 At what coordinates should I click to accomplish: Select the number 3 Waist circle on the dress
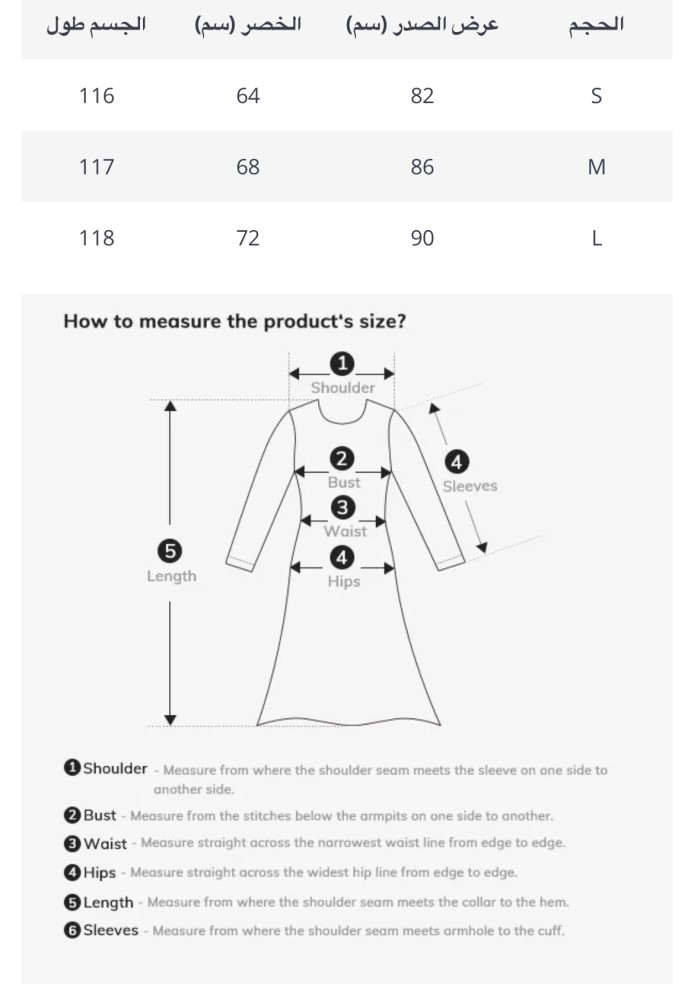click(x=343, y=508)
